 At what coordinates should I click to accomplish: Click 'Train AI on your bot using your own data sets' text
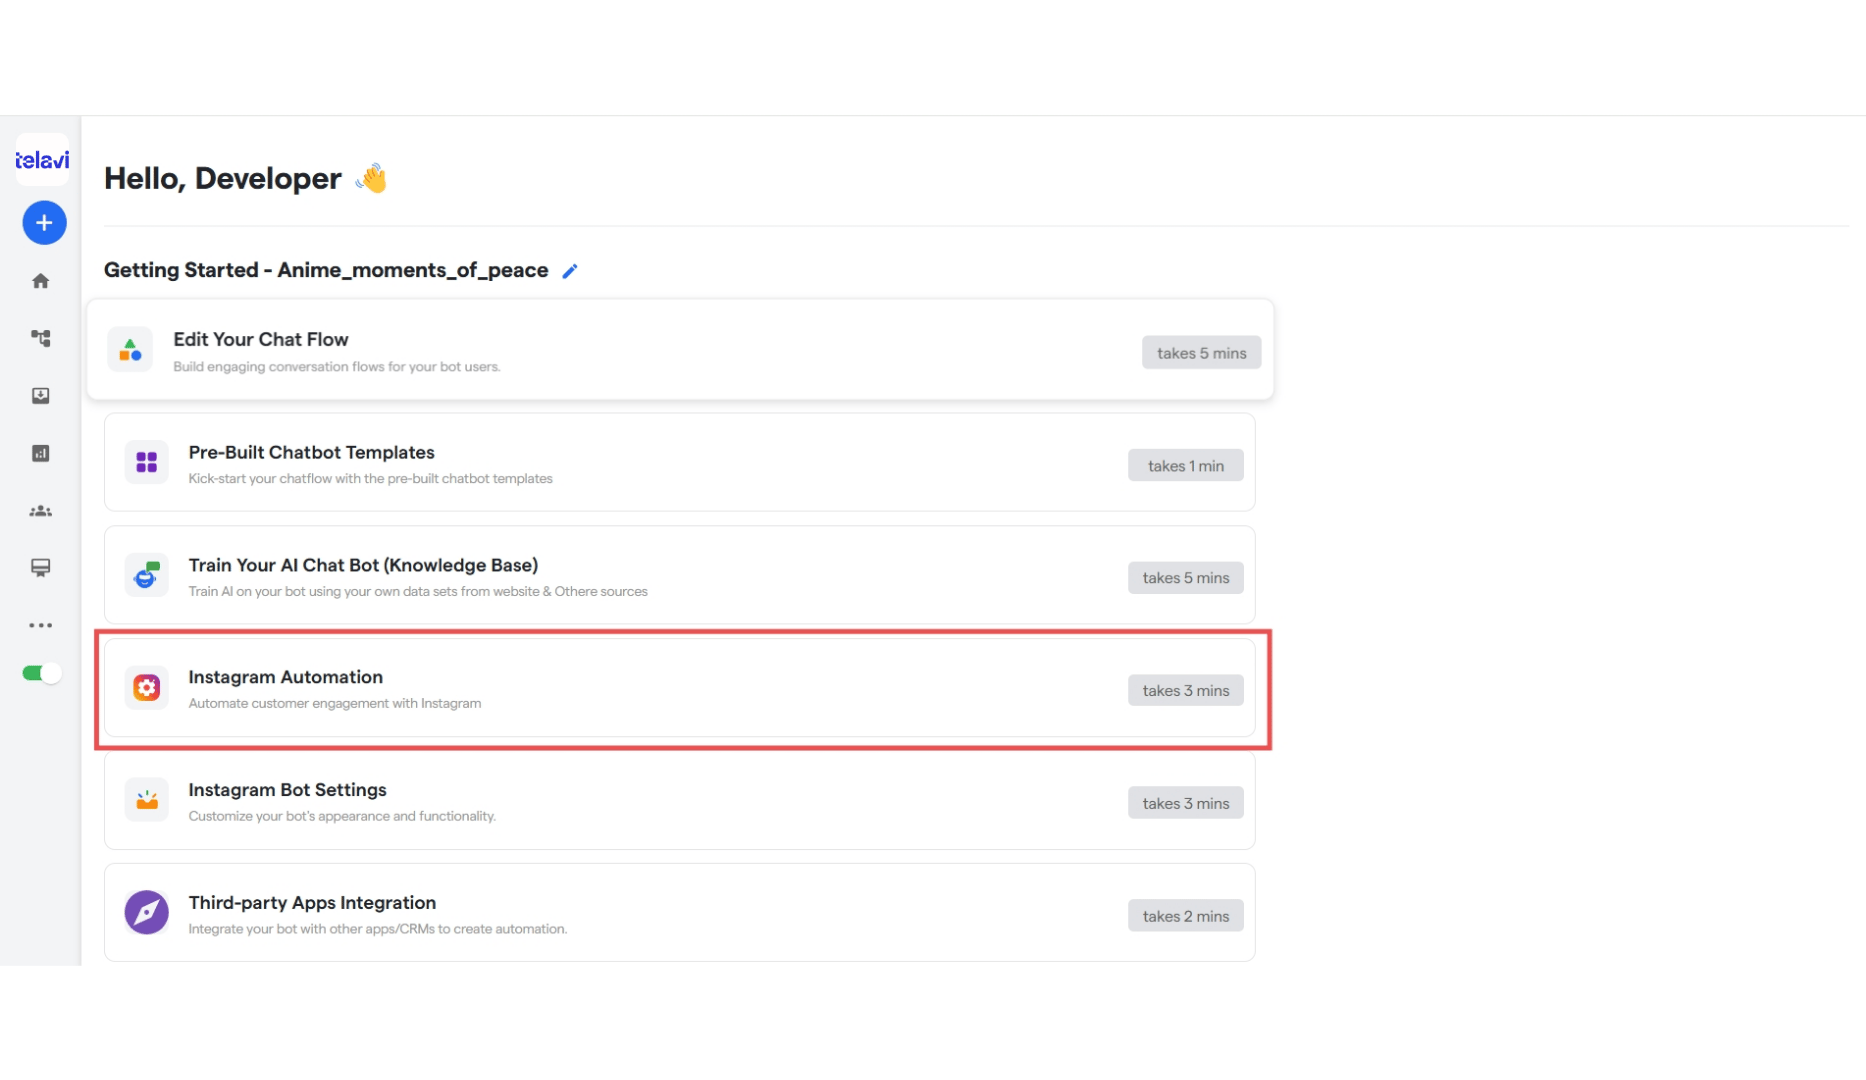[418, 592]
